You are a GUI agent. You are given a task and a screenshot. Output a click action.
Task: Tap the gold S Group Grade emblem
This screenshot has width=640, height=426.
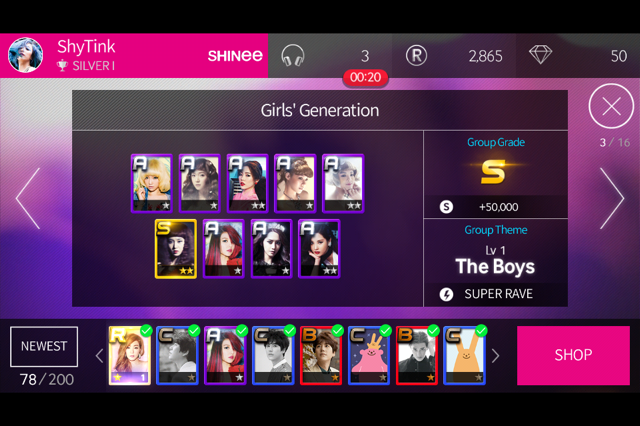click(x=493, y=171)
